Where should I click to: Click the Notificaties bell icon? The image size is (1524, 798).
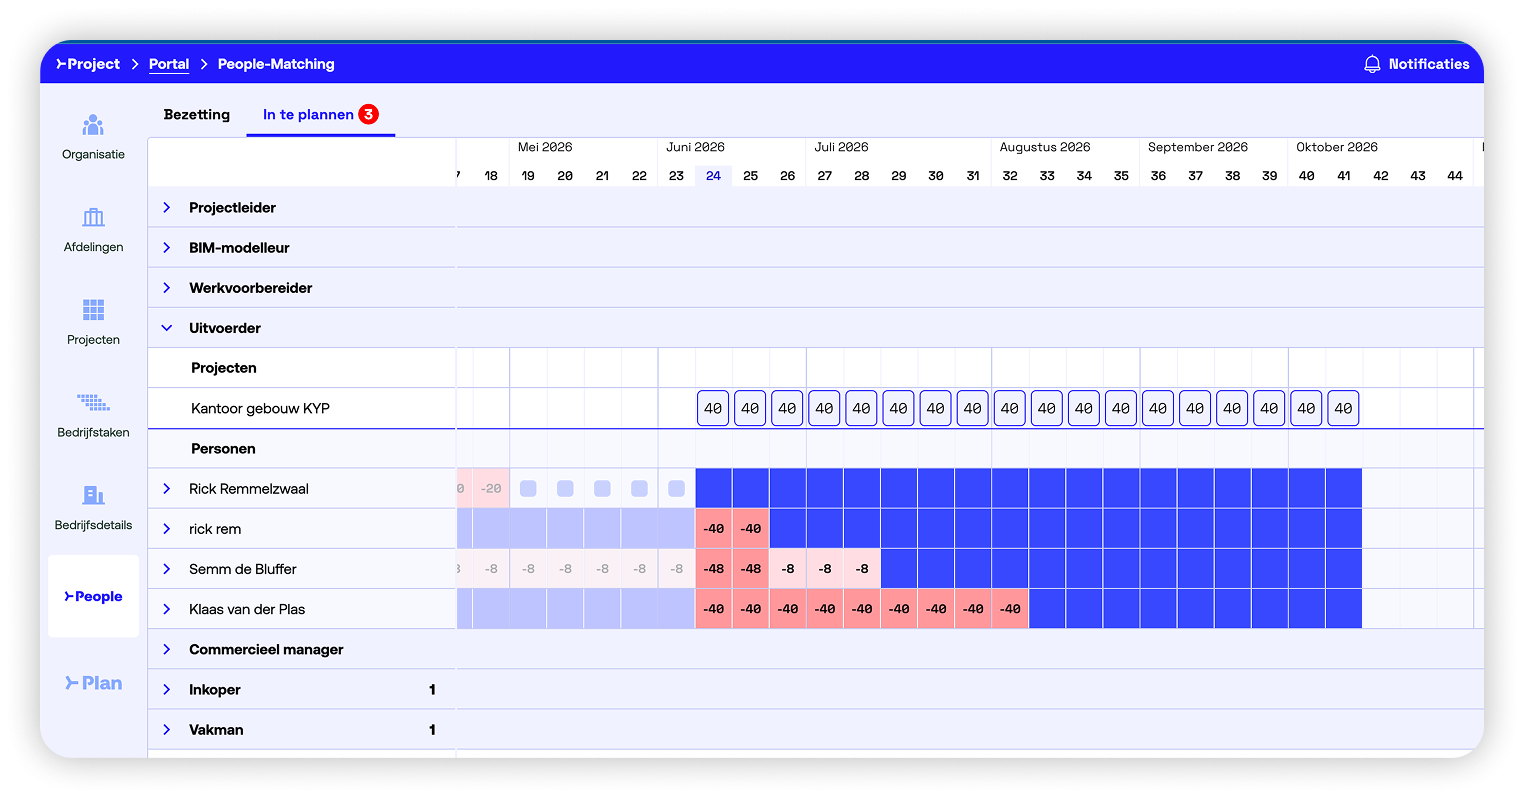coord(1372,64)
